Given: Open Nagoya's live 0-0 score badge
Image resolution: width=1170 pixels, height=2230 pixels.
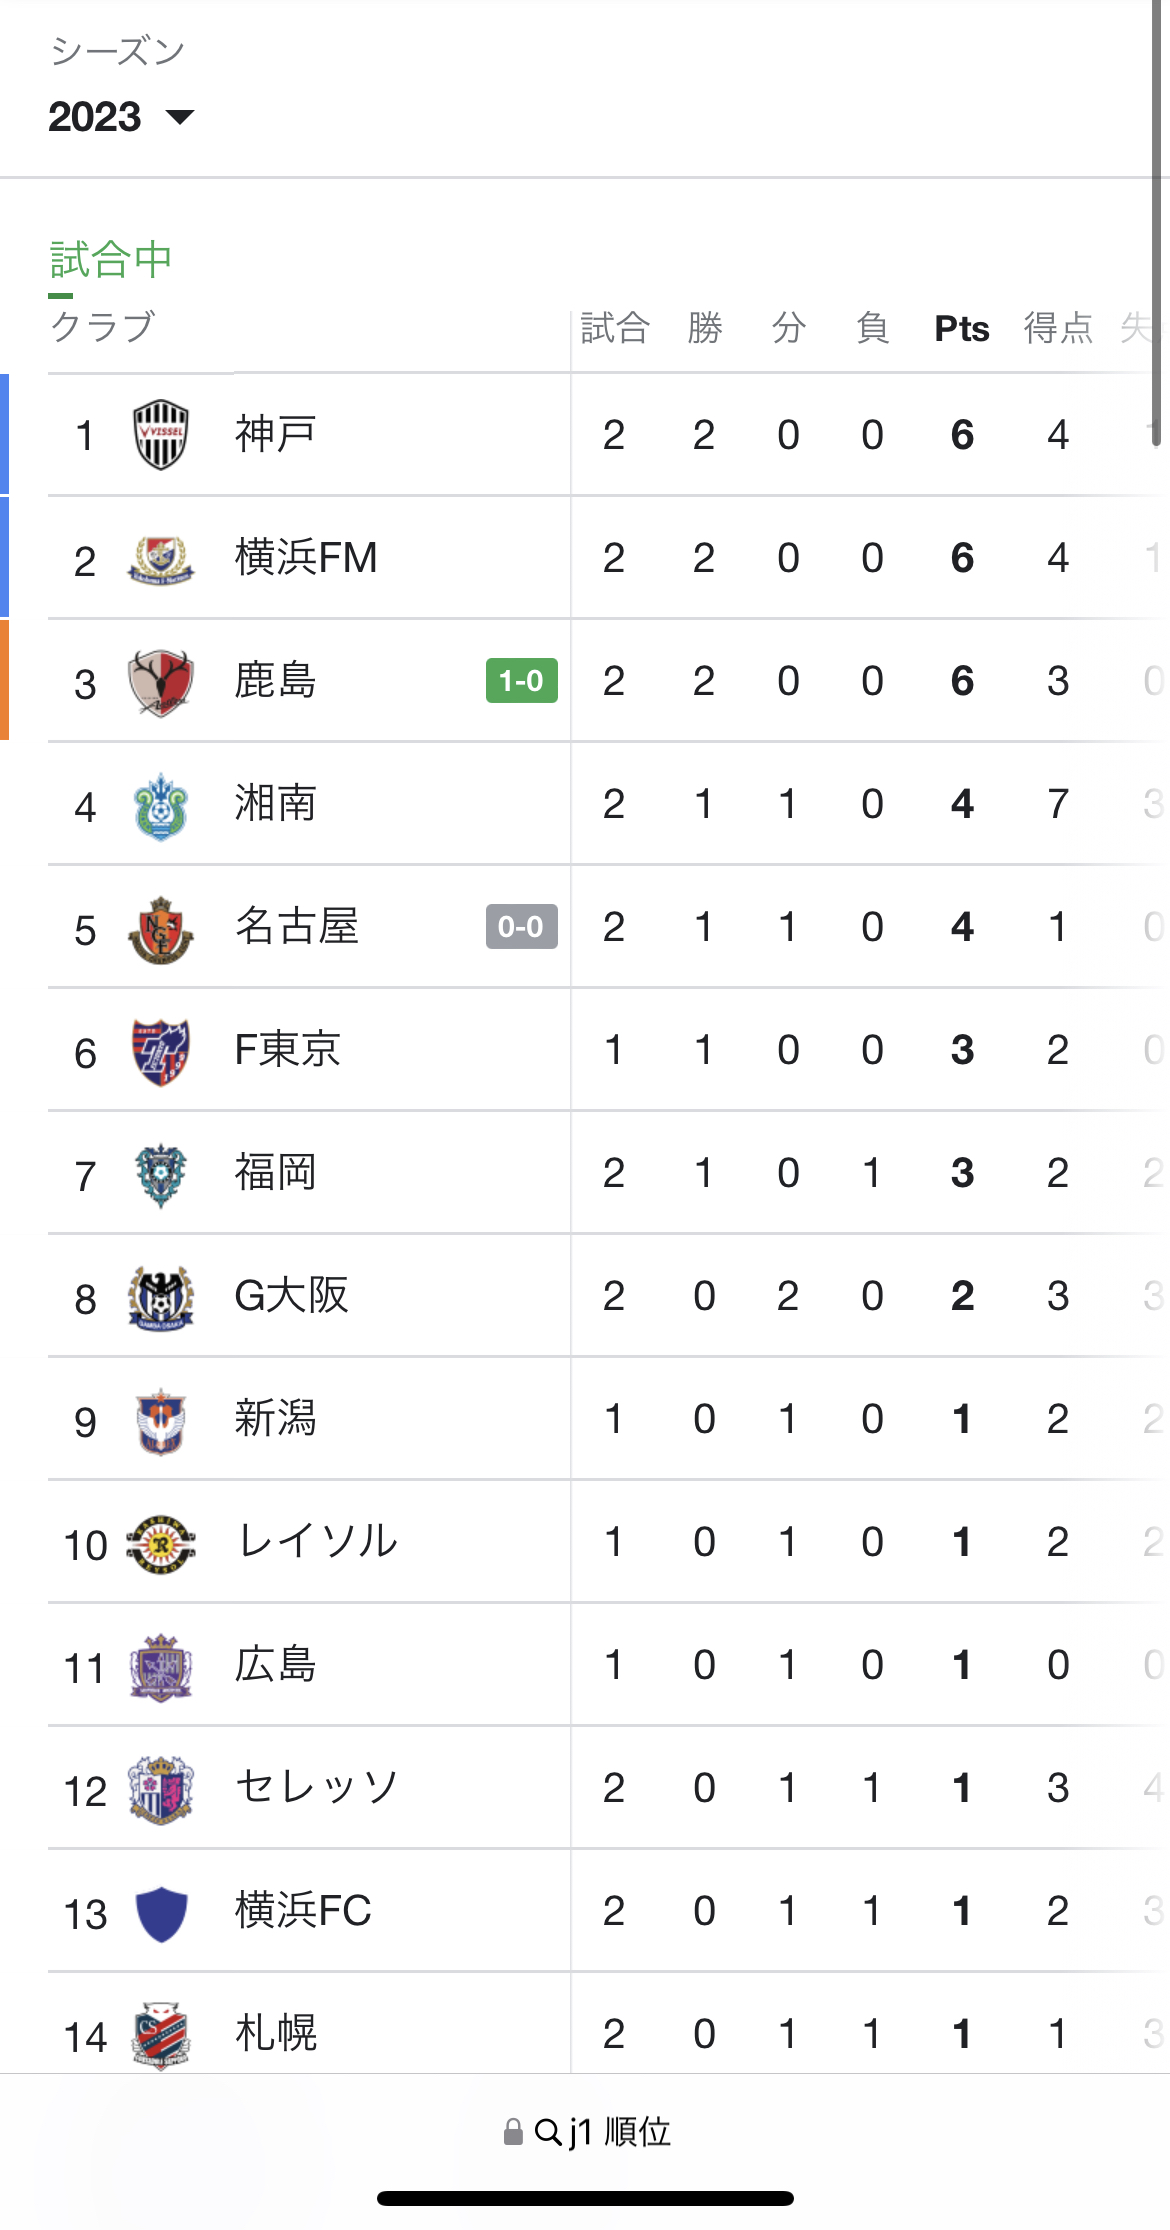Looking at the screenshot, I should click(521, 927).
